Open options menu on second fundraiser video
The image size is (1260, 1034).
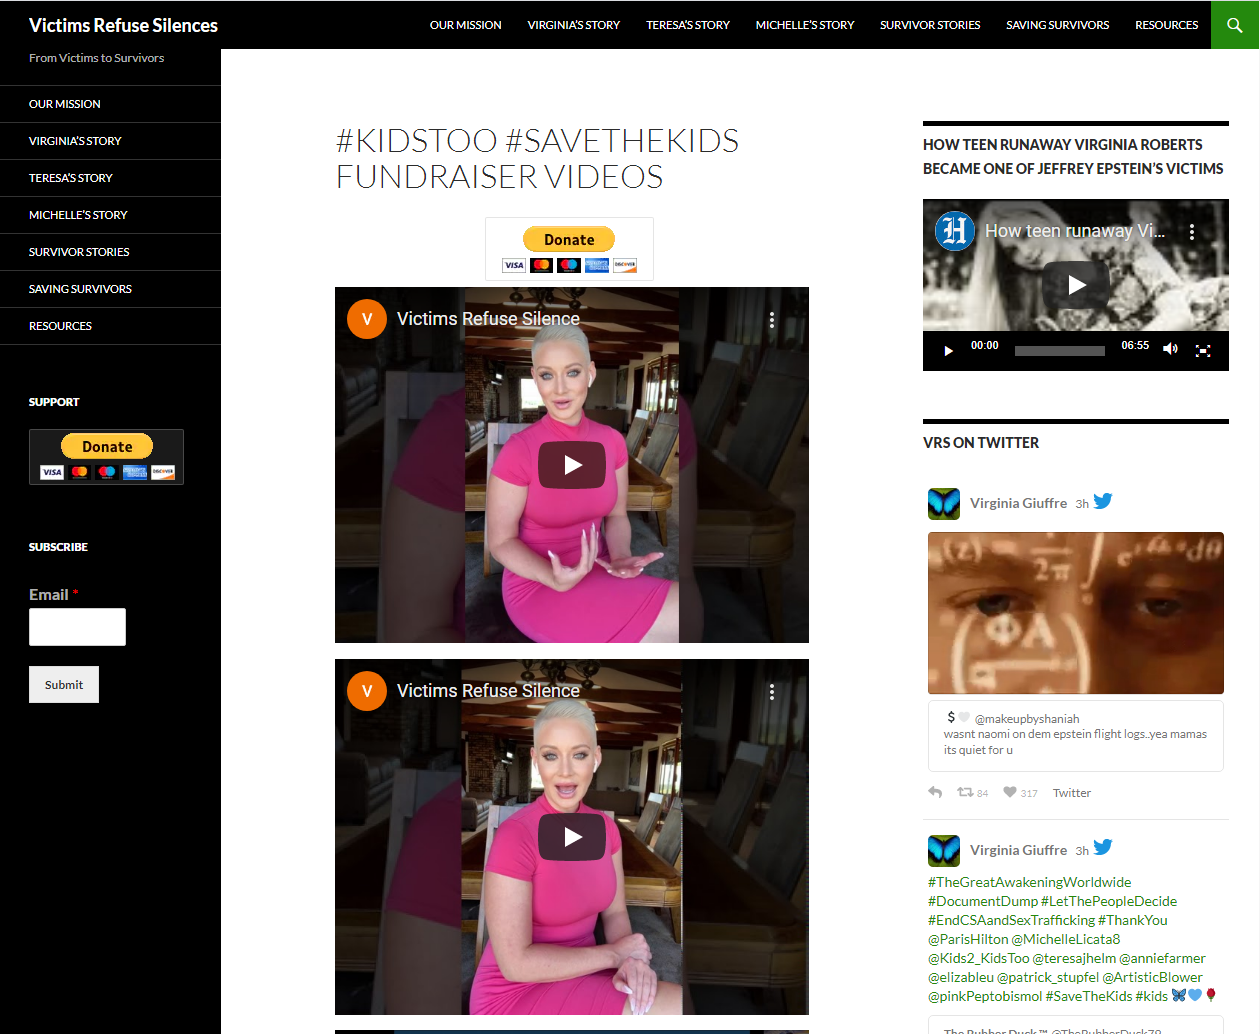coord(772,692)
